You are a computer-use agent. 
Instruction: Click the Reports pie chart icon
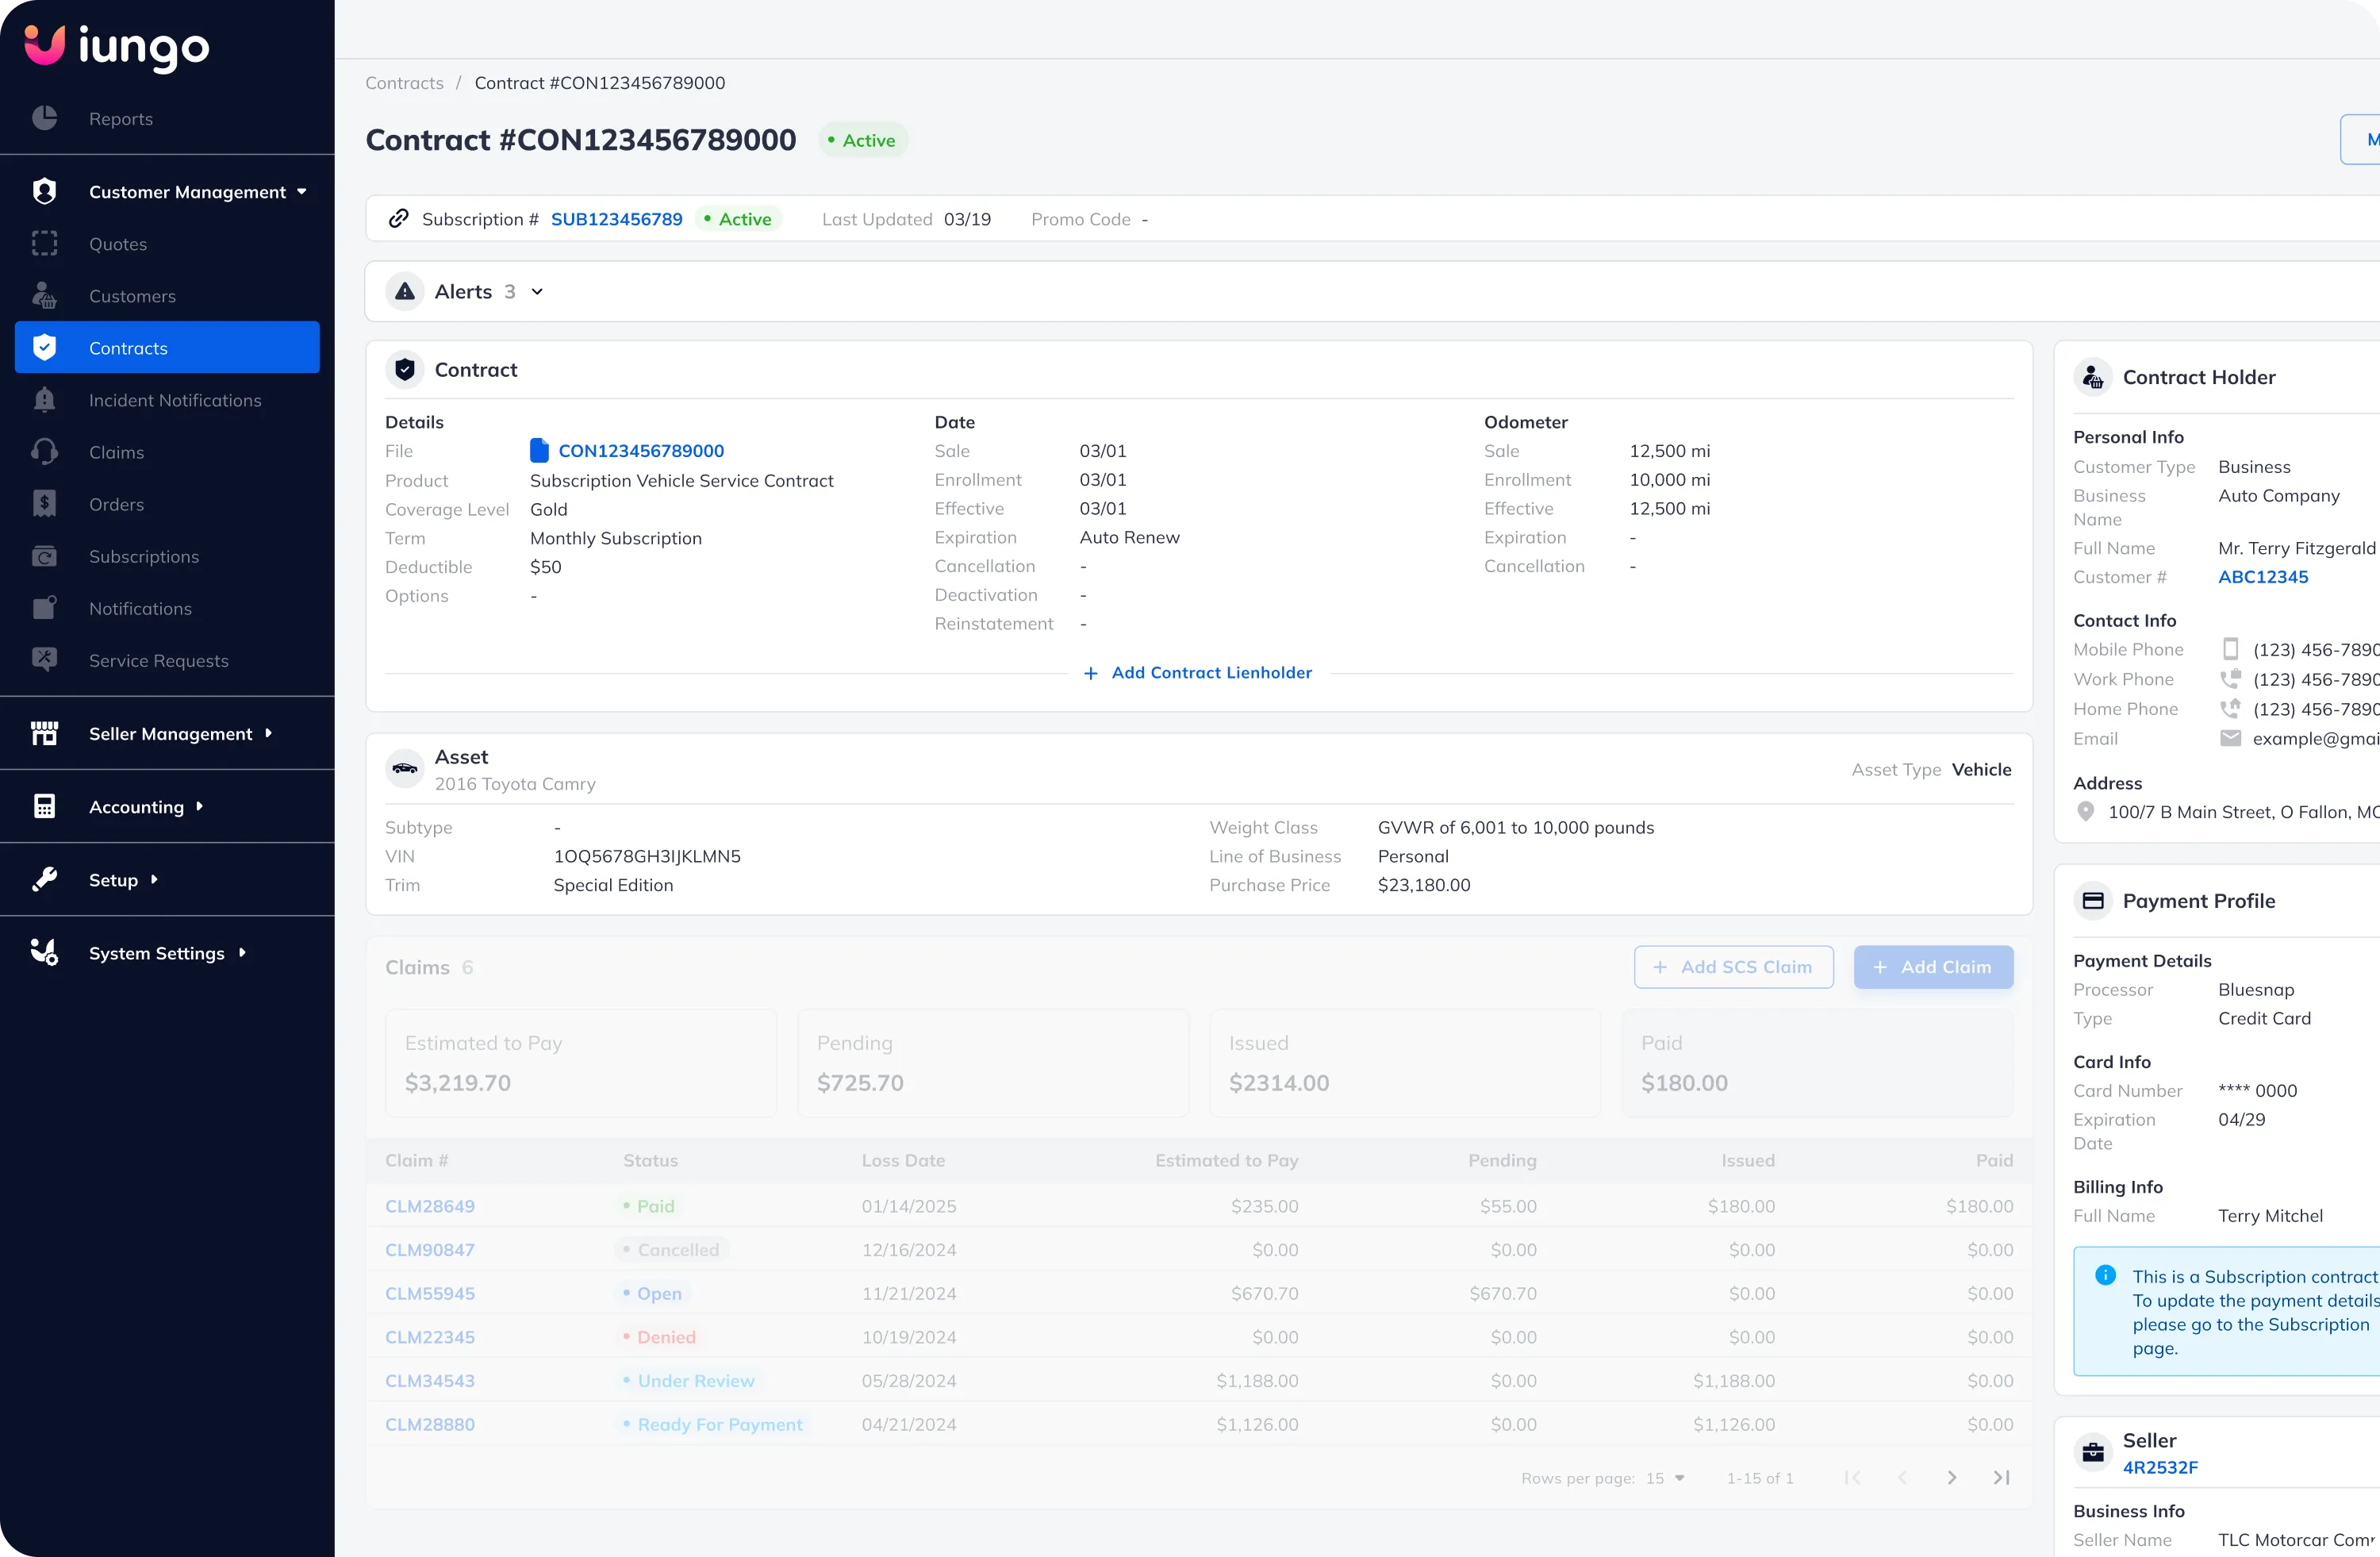44,118
